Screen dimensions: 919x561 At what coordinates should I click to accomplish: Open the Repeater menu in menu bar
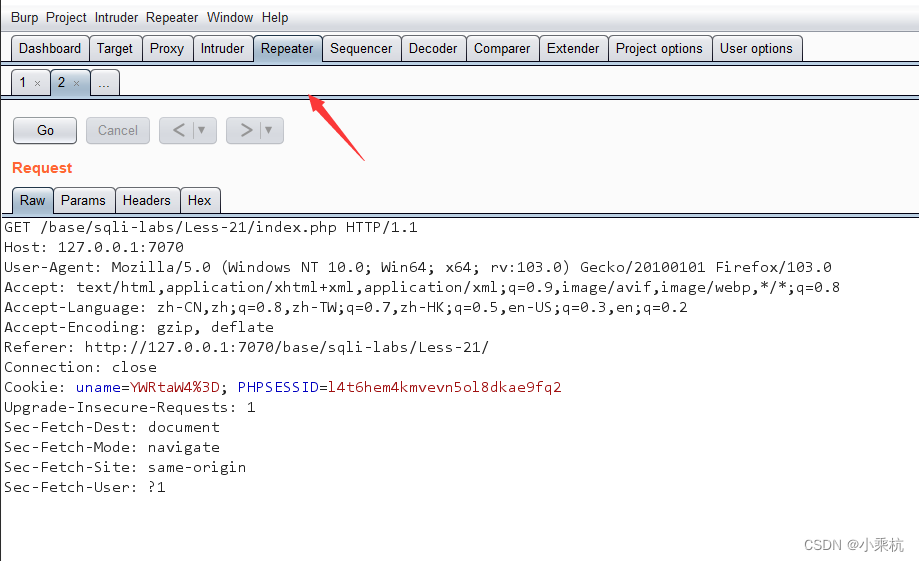pos(172,18)
